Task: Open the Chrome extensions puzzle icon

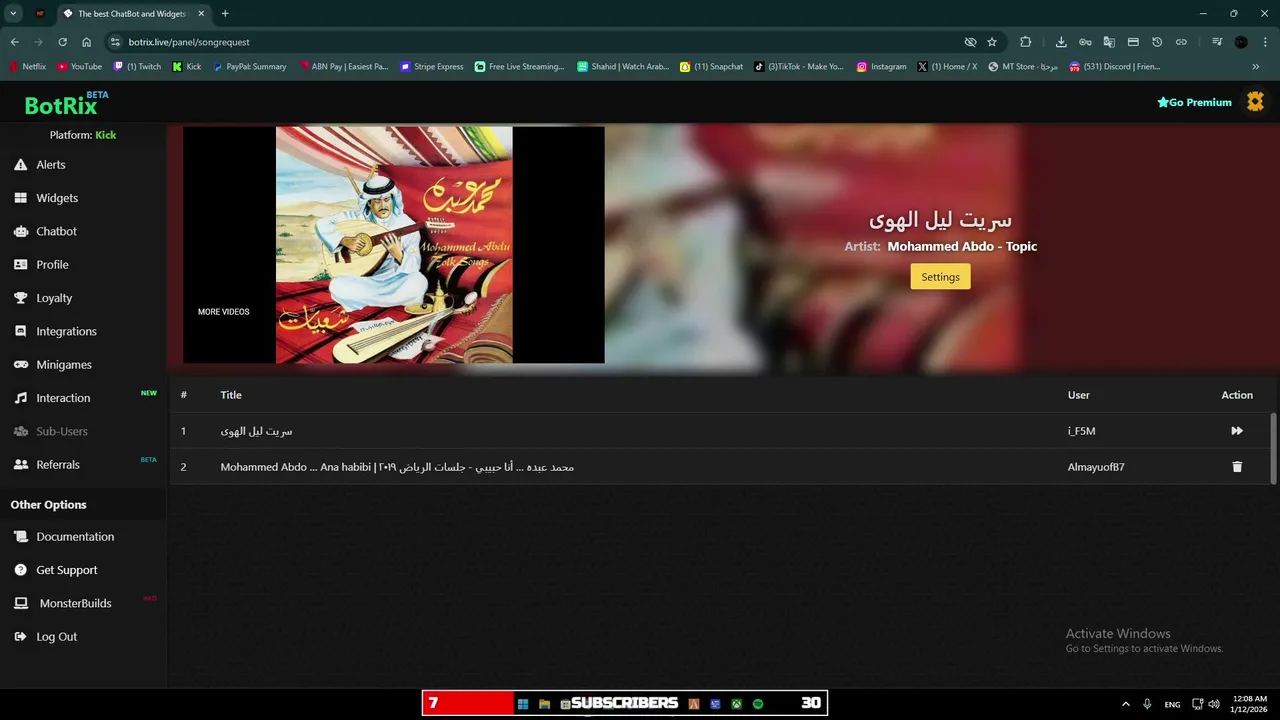Action: pos(1026,42)
